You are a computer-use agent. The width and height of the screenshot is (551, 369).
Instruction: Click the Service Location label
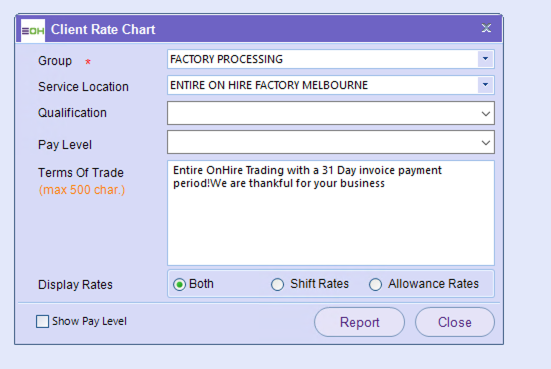83,87
